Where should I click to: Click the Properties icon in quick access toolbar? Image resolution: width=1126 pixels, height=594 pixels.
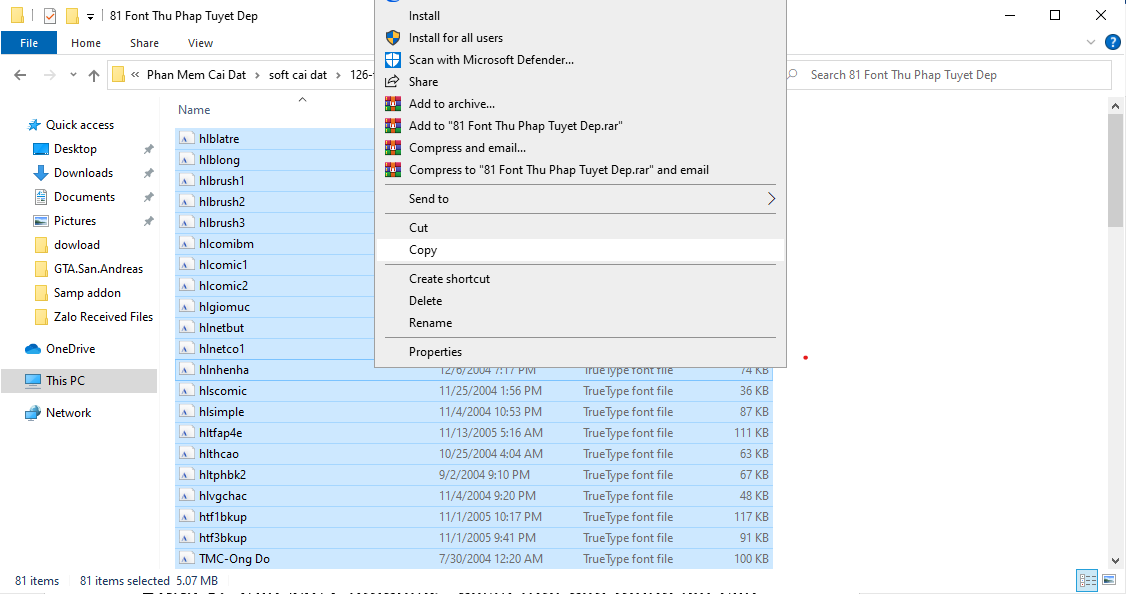click(x=50, y=16)
